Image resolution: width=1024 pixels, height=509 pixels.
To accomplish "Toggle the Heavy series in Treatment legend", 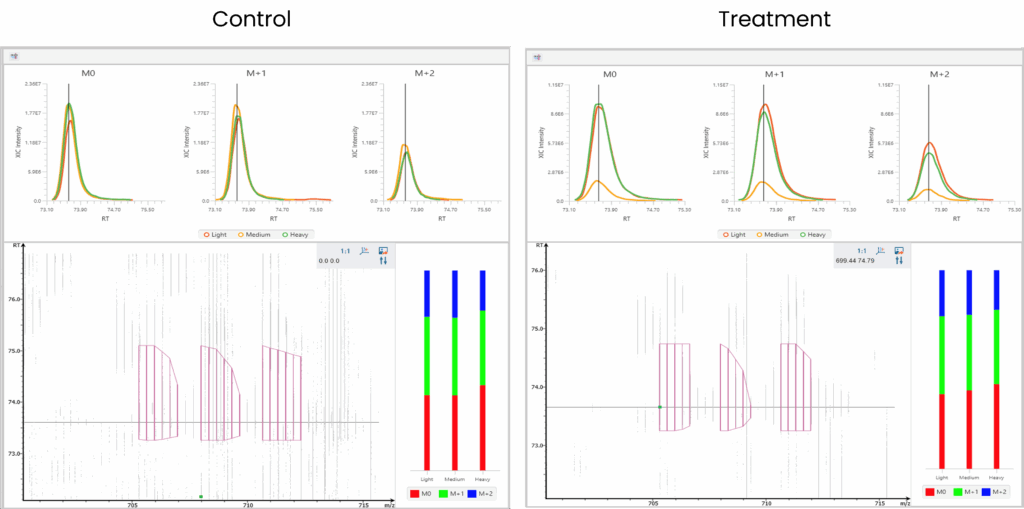I will coord(814,234).
